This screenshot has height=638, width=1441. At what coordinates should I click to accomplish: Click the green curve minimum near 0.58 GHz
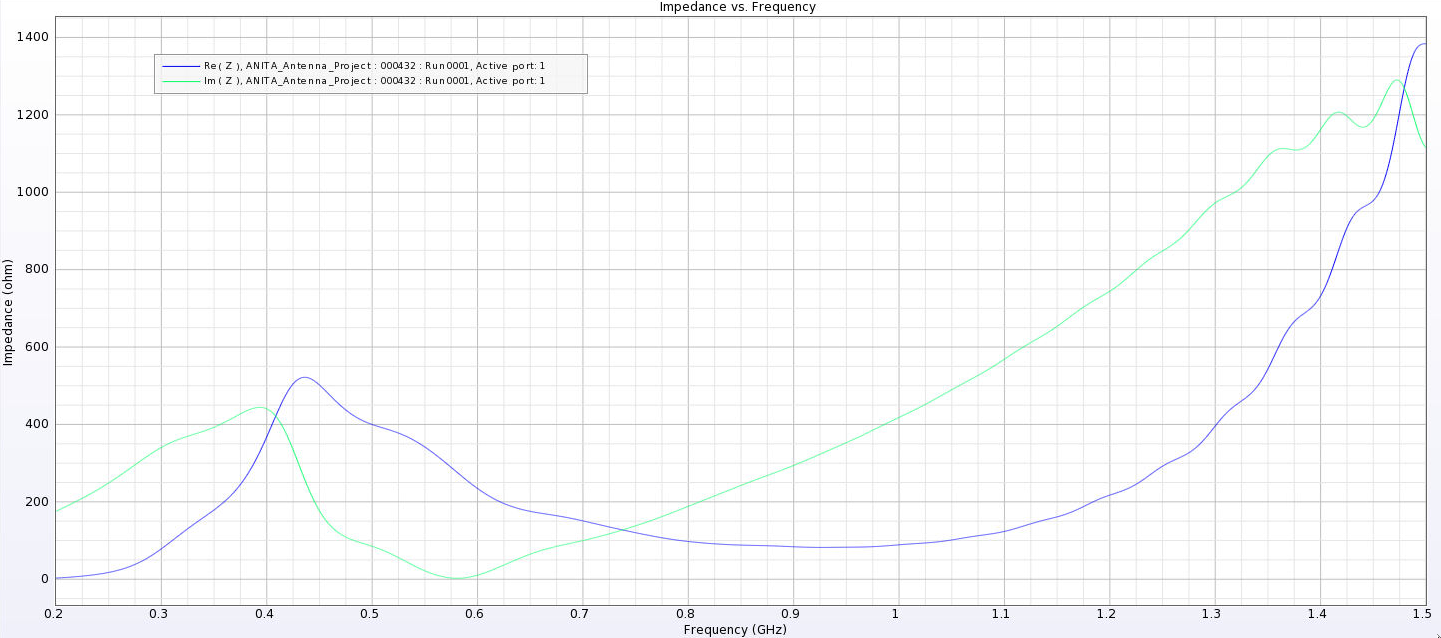(x=457, y=578)
